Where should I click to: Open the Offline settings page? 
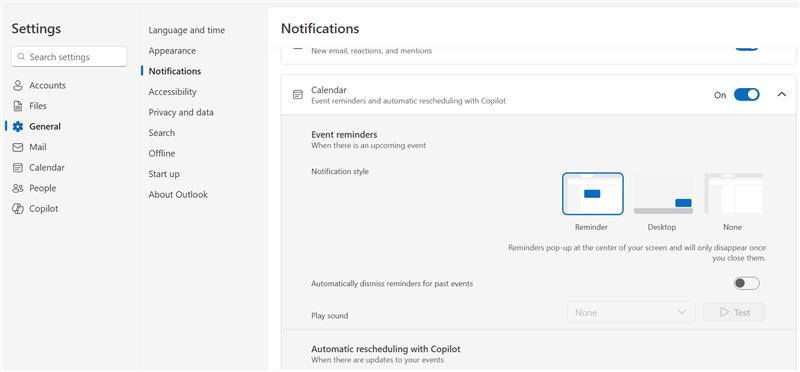coord(162,153)
